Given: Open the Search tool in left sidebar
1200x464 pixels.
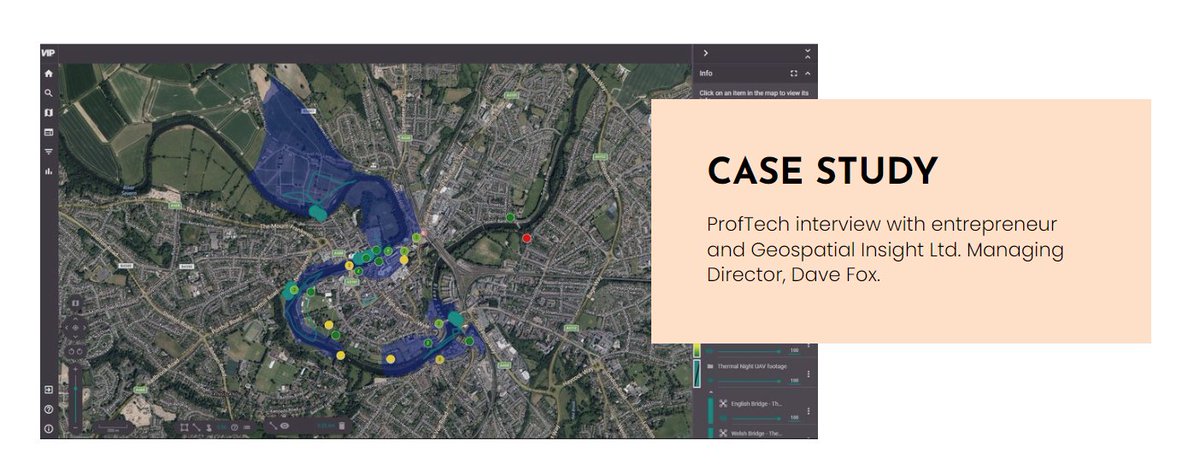Looking at the screenshot, I should [x=48, y=93].
